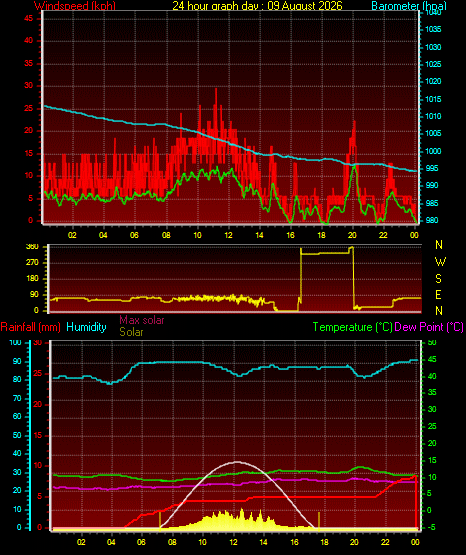Click the "70" humidity axis value

(17, 398)
